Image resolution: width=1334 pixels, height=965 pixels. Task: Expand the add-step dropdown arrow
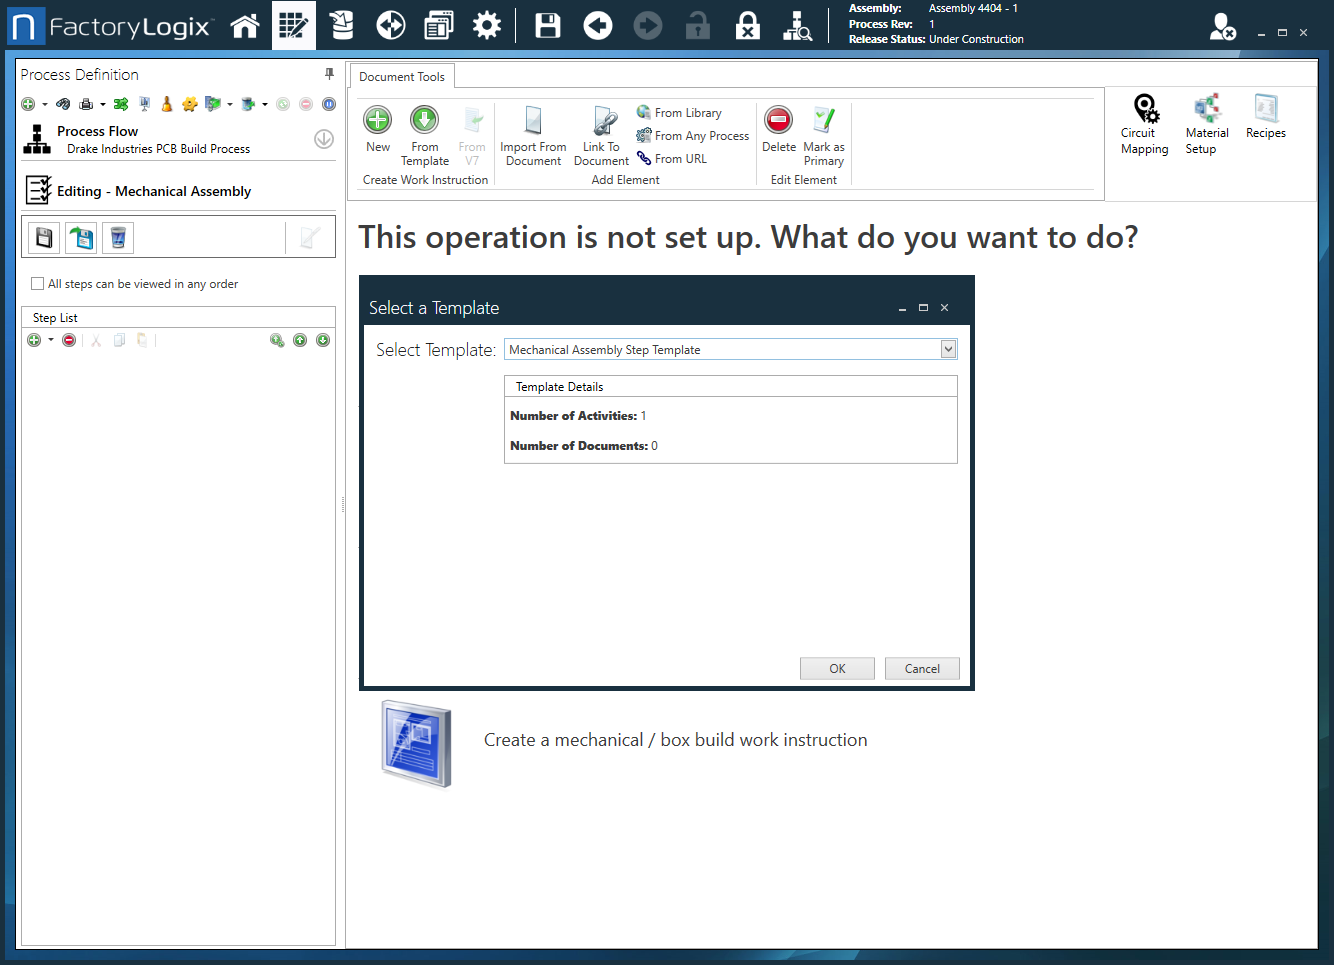click(x=51, y=340)
